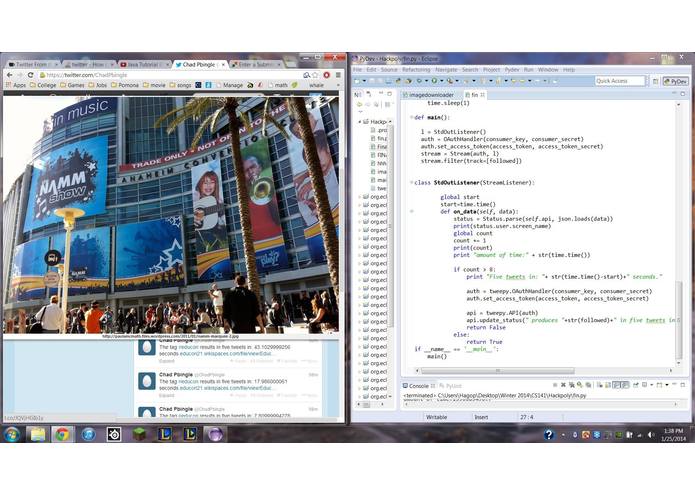Click the volume speaker tray icon
Image resolution: width=695 pixels, height=494 pixels.
tap(651, 435)
